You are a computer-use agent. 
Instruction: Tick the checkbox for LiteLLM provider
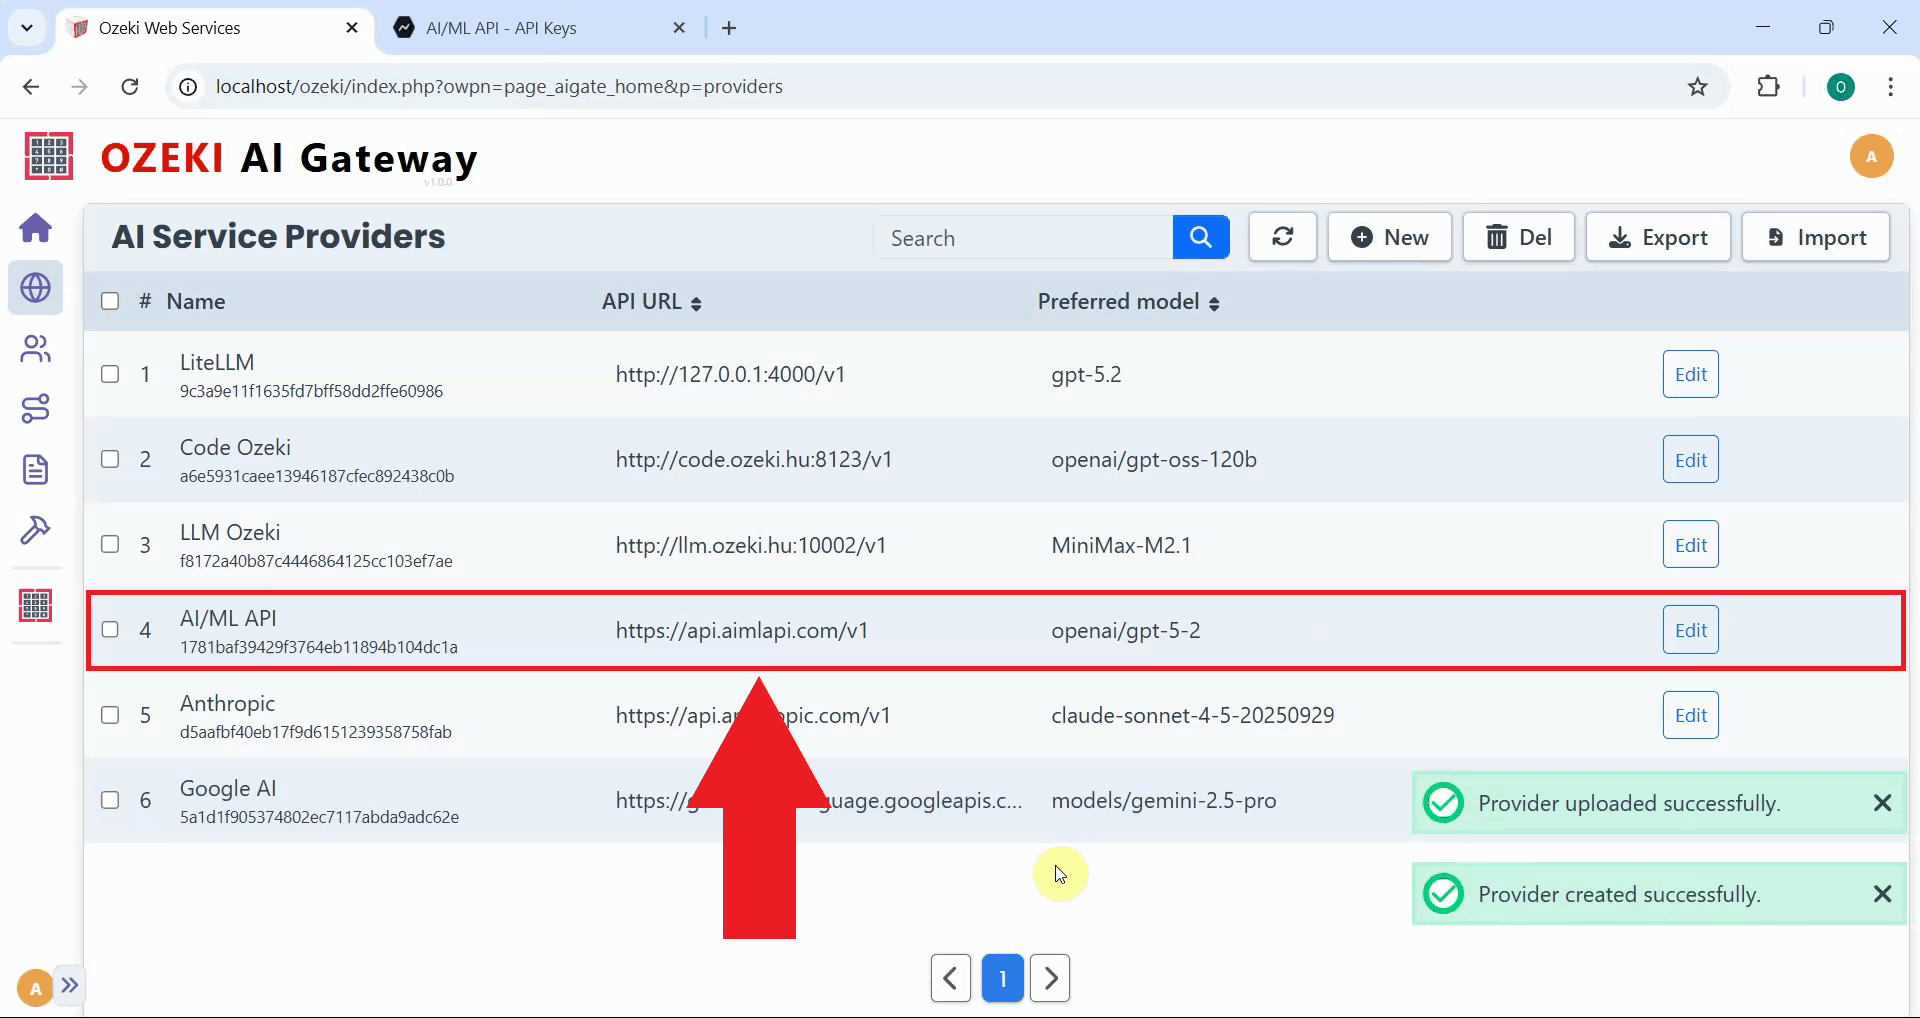110,374
